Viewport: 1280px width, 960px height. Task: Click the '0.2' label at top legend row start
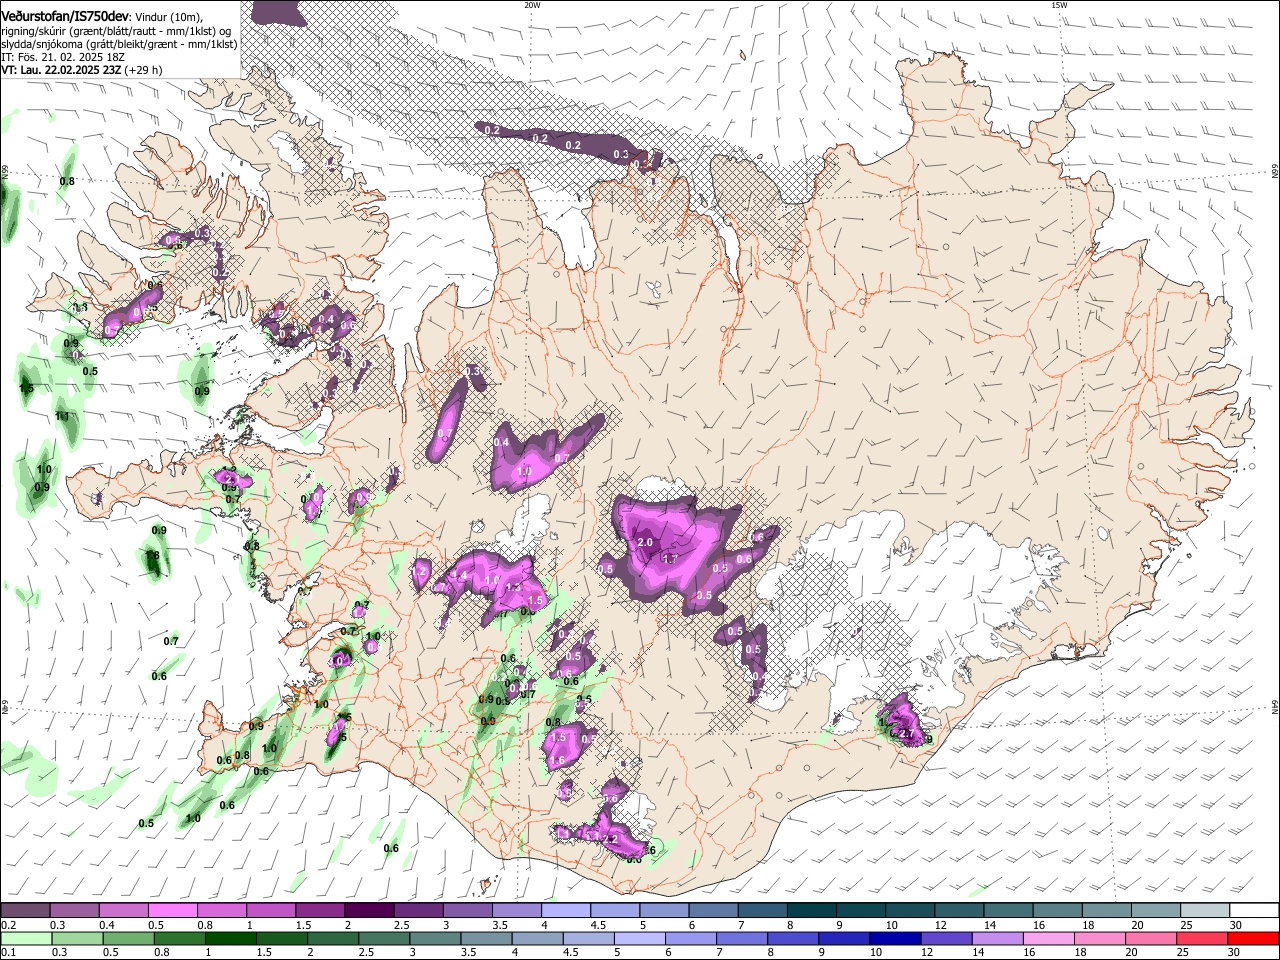9,926
